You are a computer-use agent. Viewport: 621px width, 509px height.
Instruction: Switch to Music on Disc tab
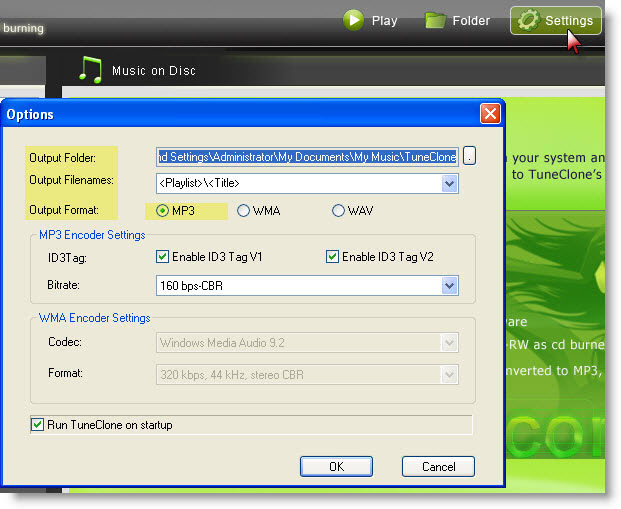[153, 71]
